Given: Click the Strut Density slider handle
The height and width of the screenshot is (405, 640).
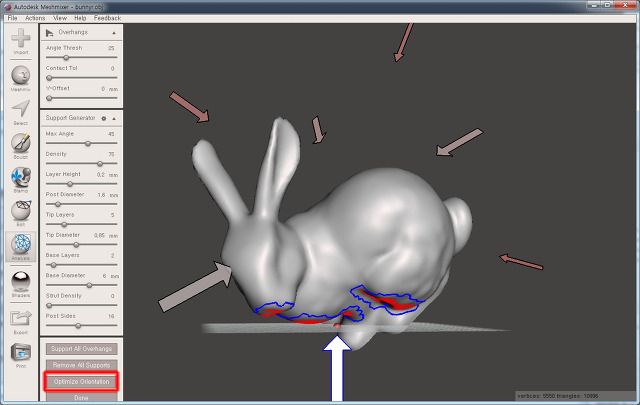Looking at the screenshot, I should 49,305.
